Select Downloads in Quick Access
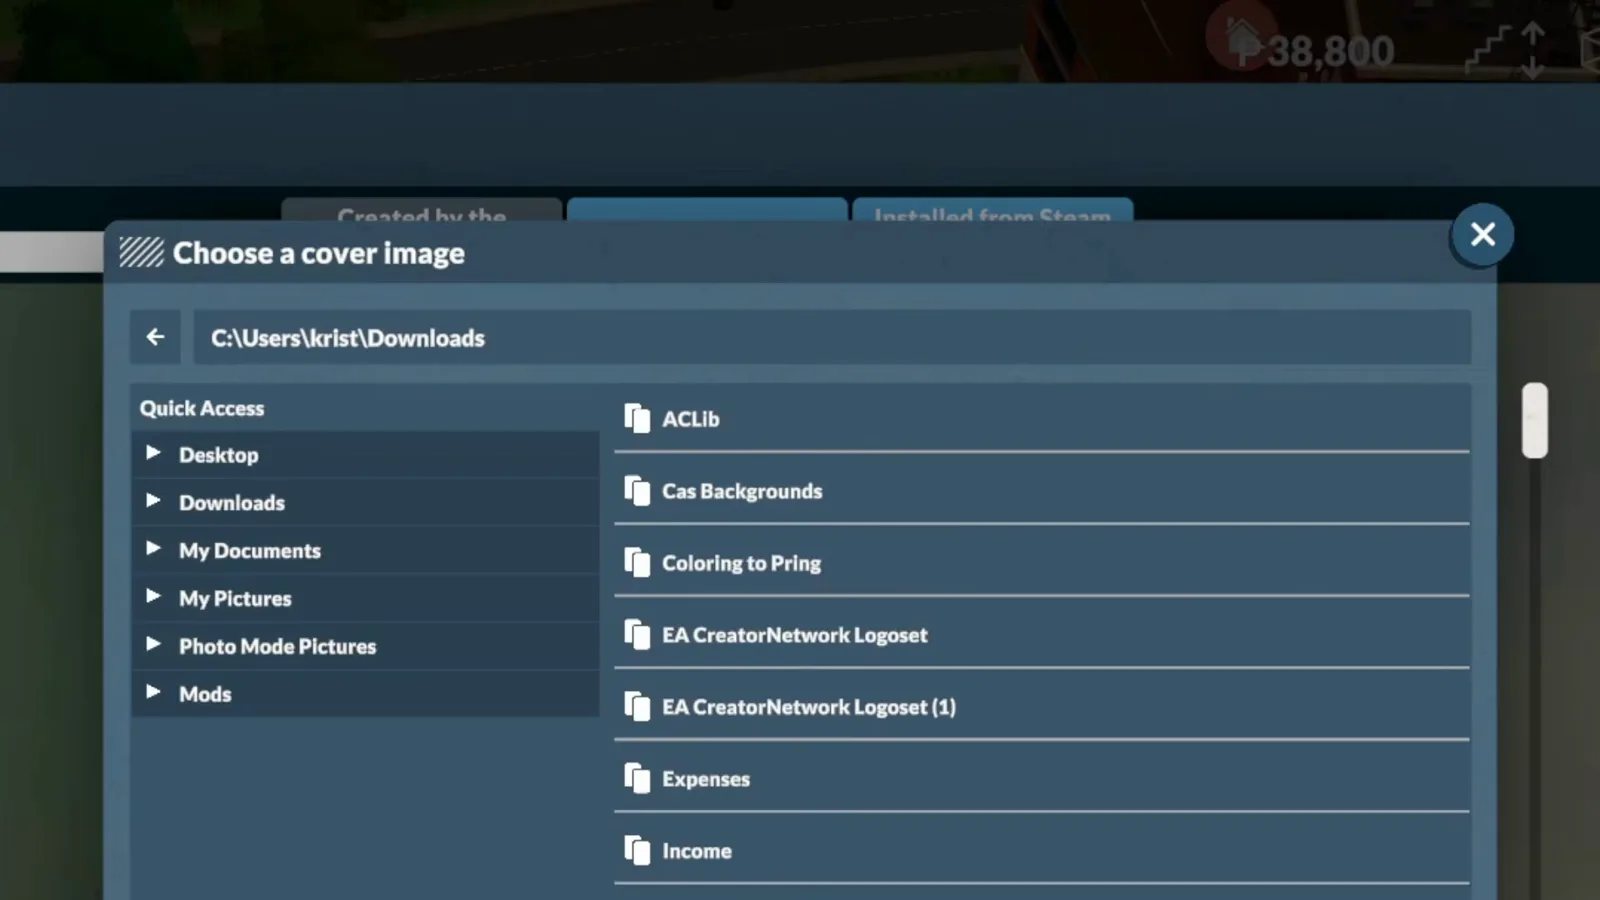Image resolution: width=1600 pixels, height=900 pixels. [232, 503]
